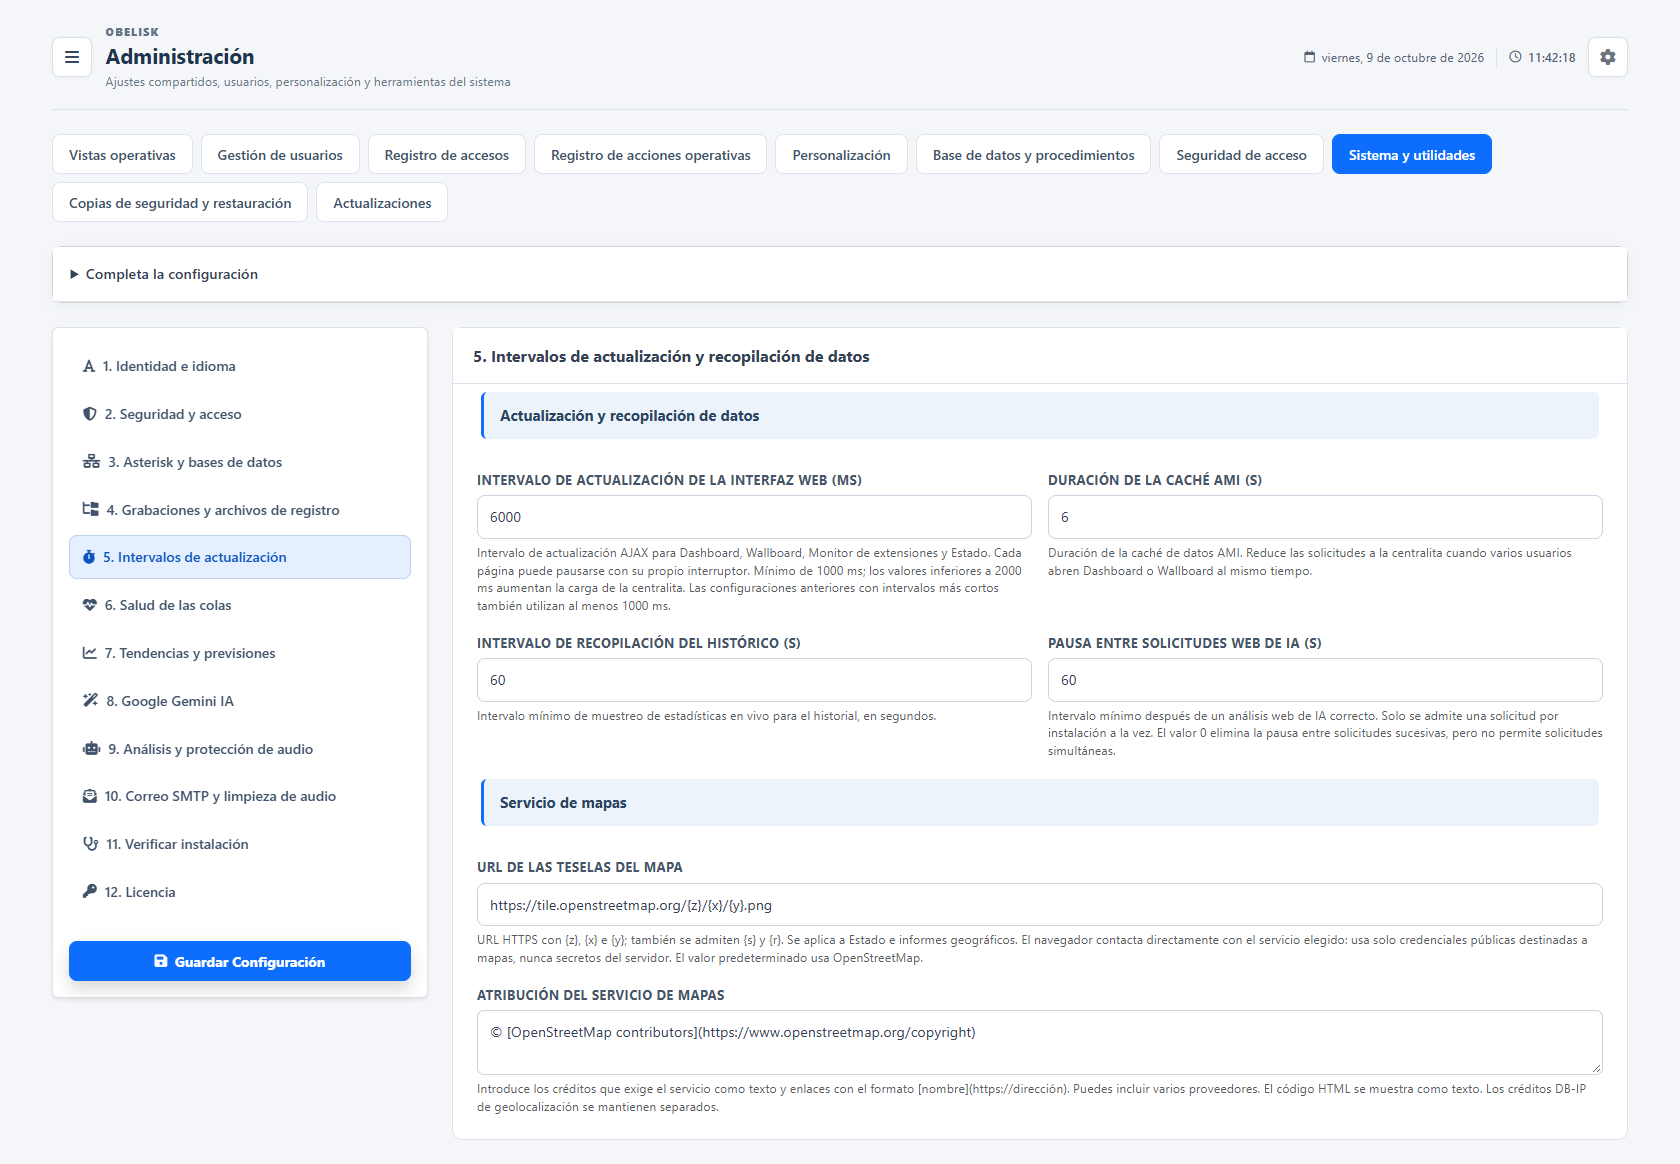Screen dimensions: 1680x1164
Task: Open Copias de seguridad y restauración tab
Action: pos(180,203)
